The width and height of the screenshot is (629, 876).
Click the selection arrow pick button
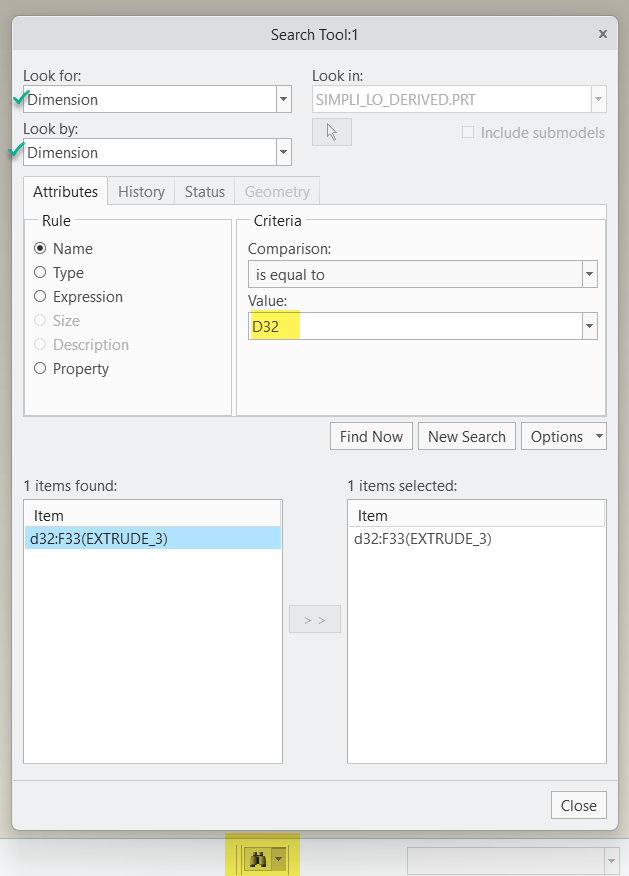point(332,132)
